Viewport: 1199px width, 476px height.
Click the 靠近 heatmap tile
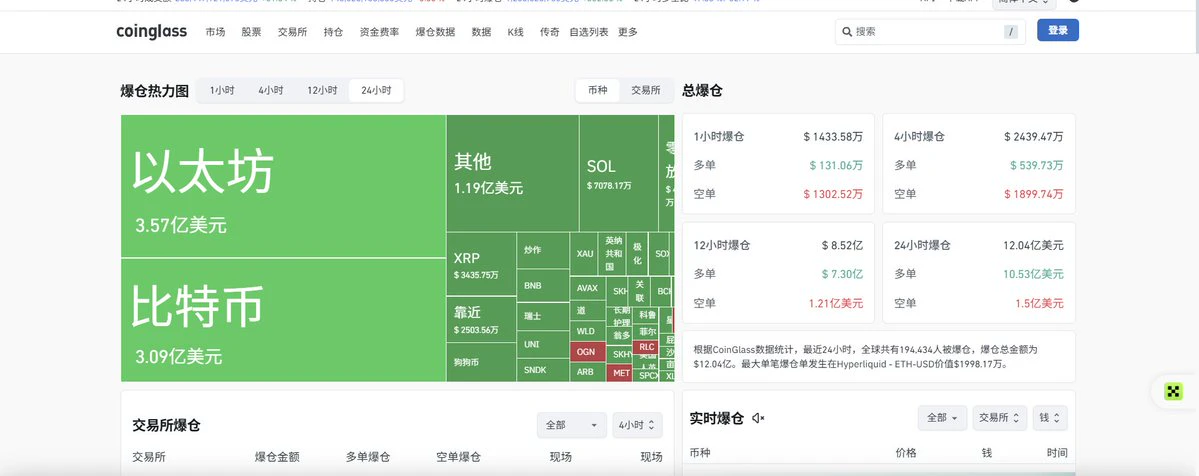481,319
